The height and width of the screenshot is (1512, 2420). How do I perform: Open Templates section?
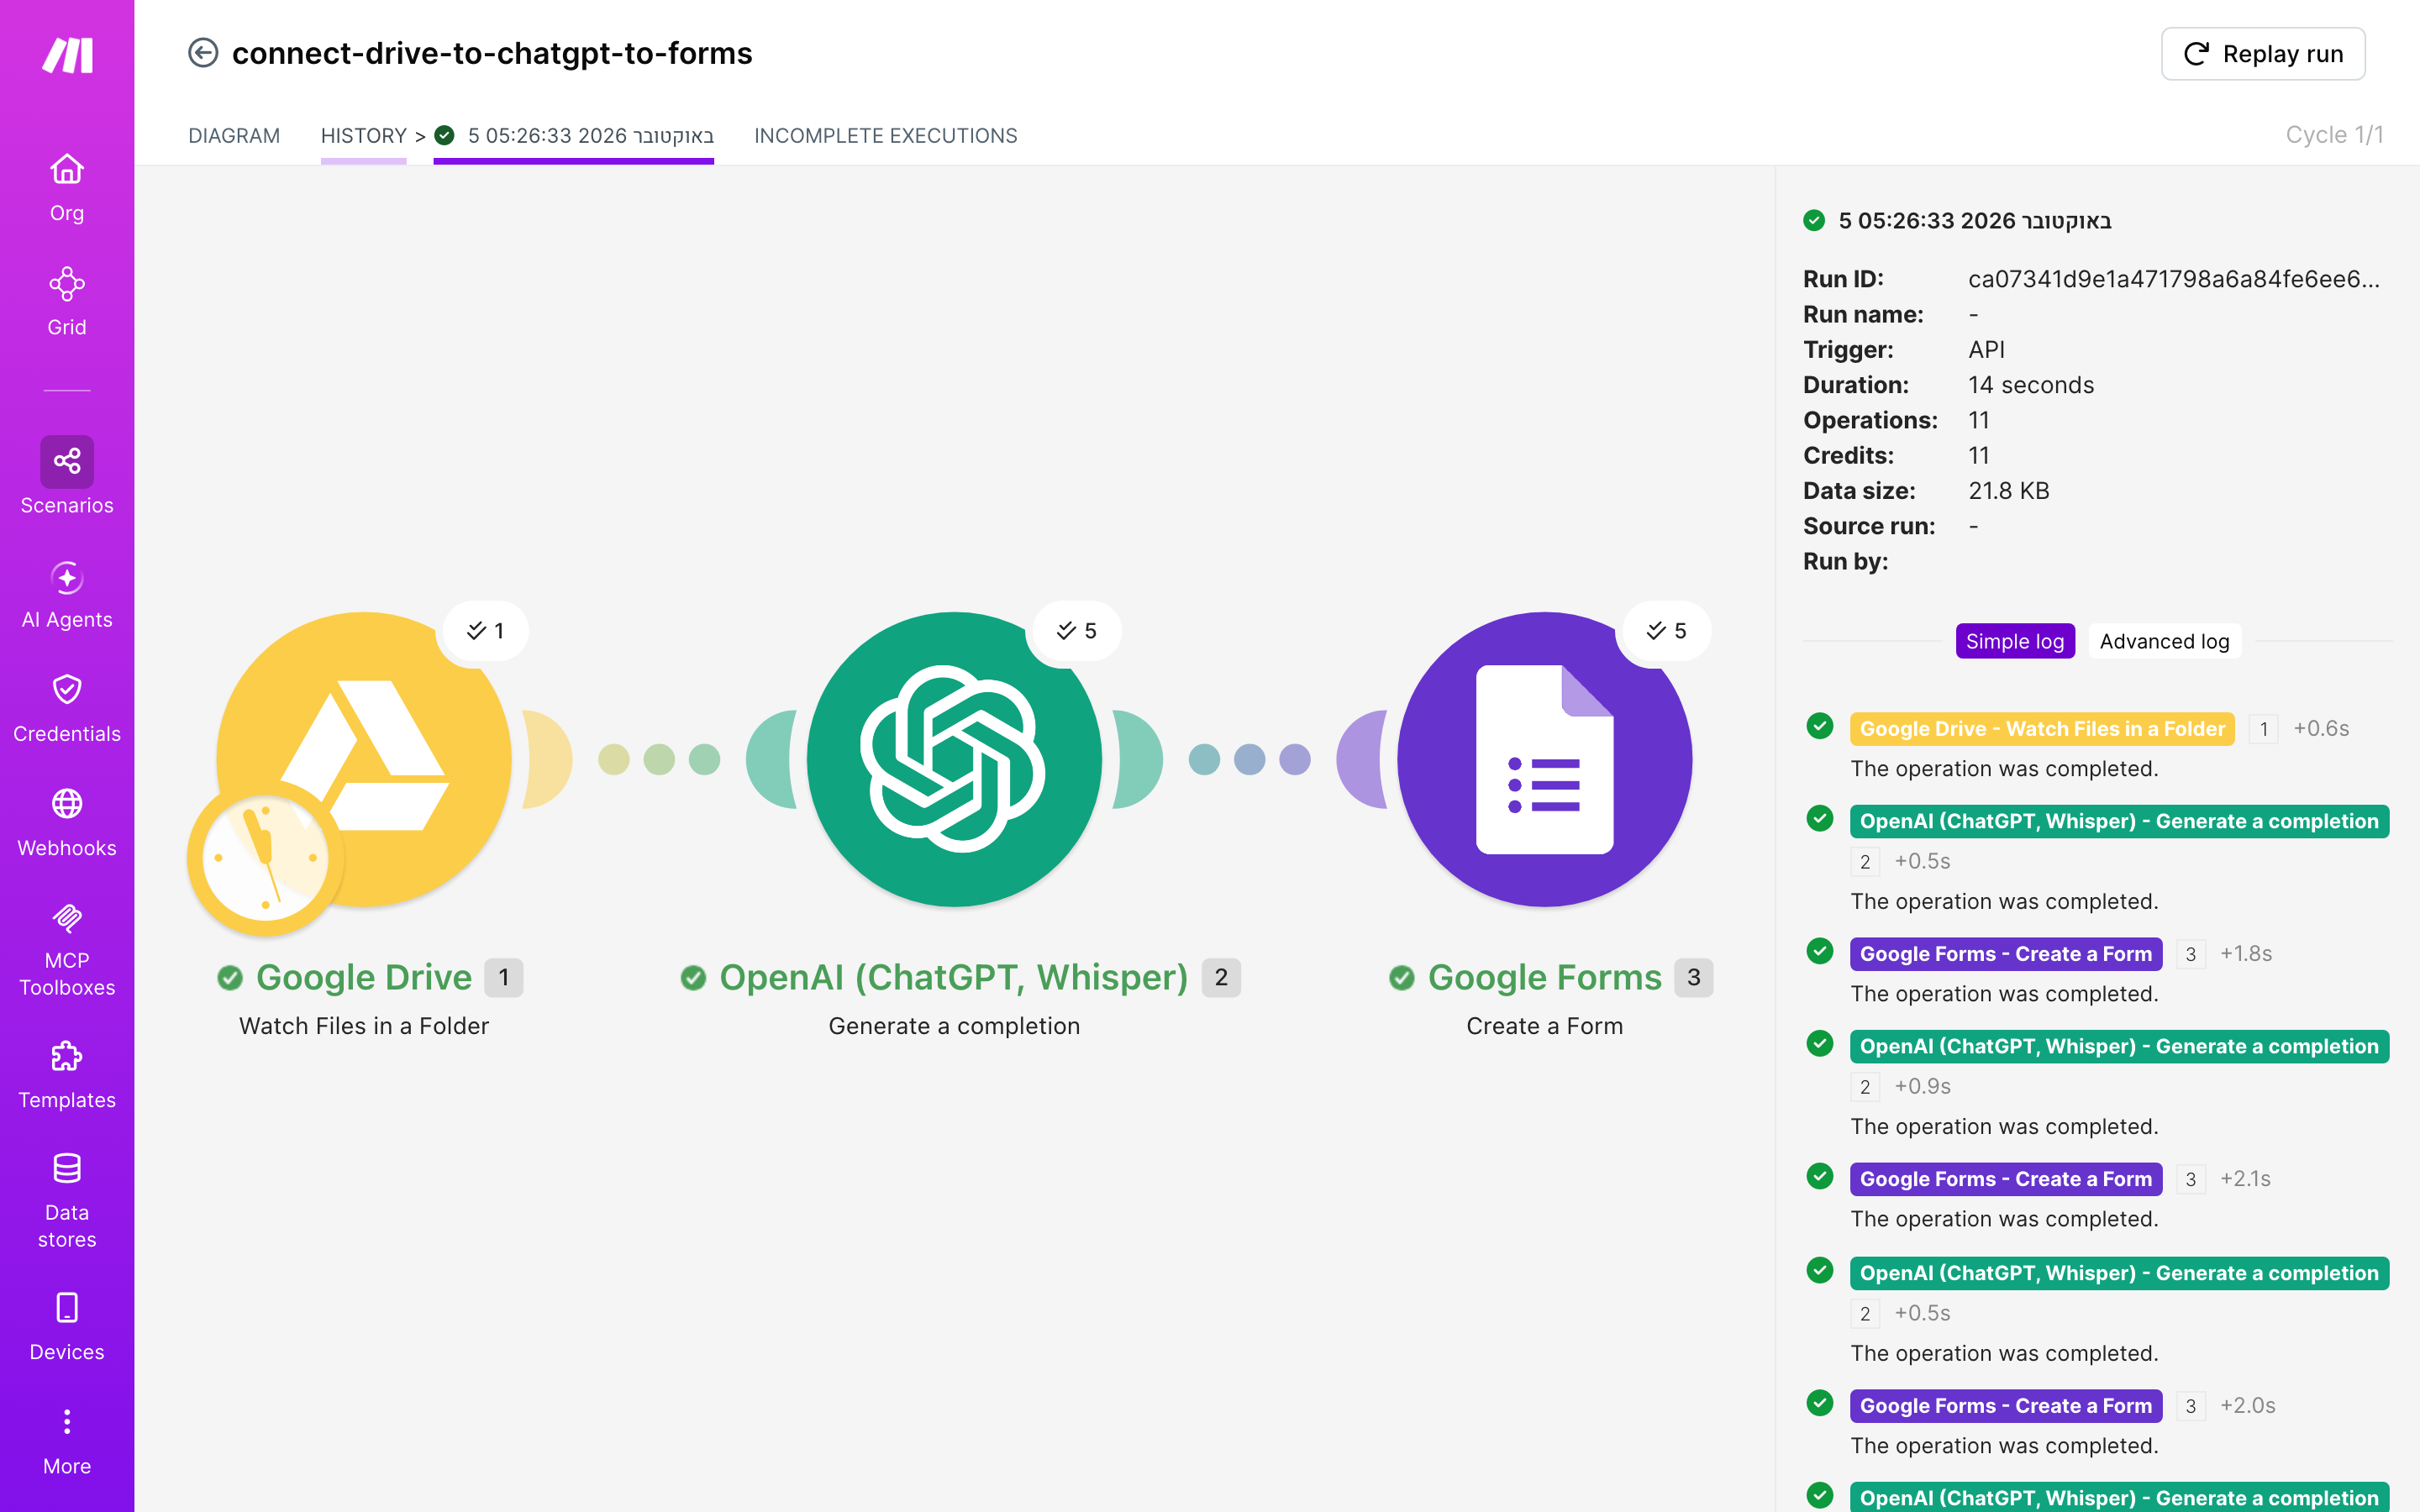pyautogui.click(x=67, y=1075)
